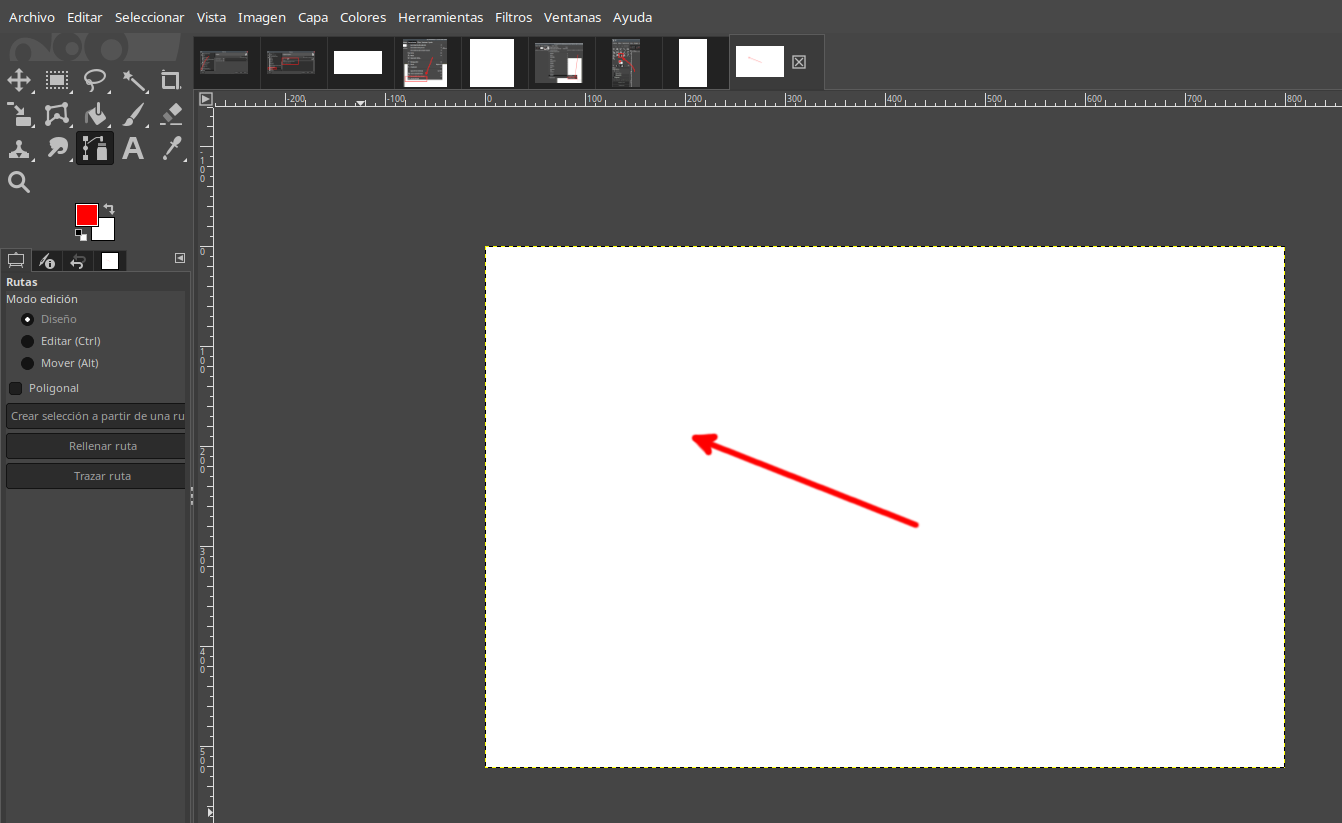This screenshot has height=823, width=1342.
Task: Open the dock tab configuration menu arrow
Action: click(x=180, y=258)
